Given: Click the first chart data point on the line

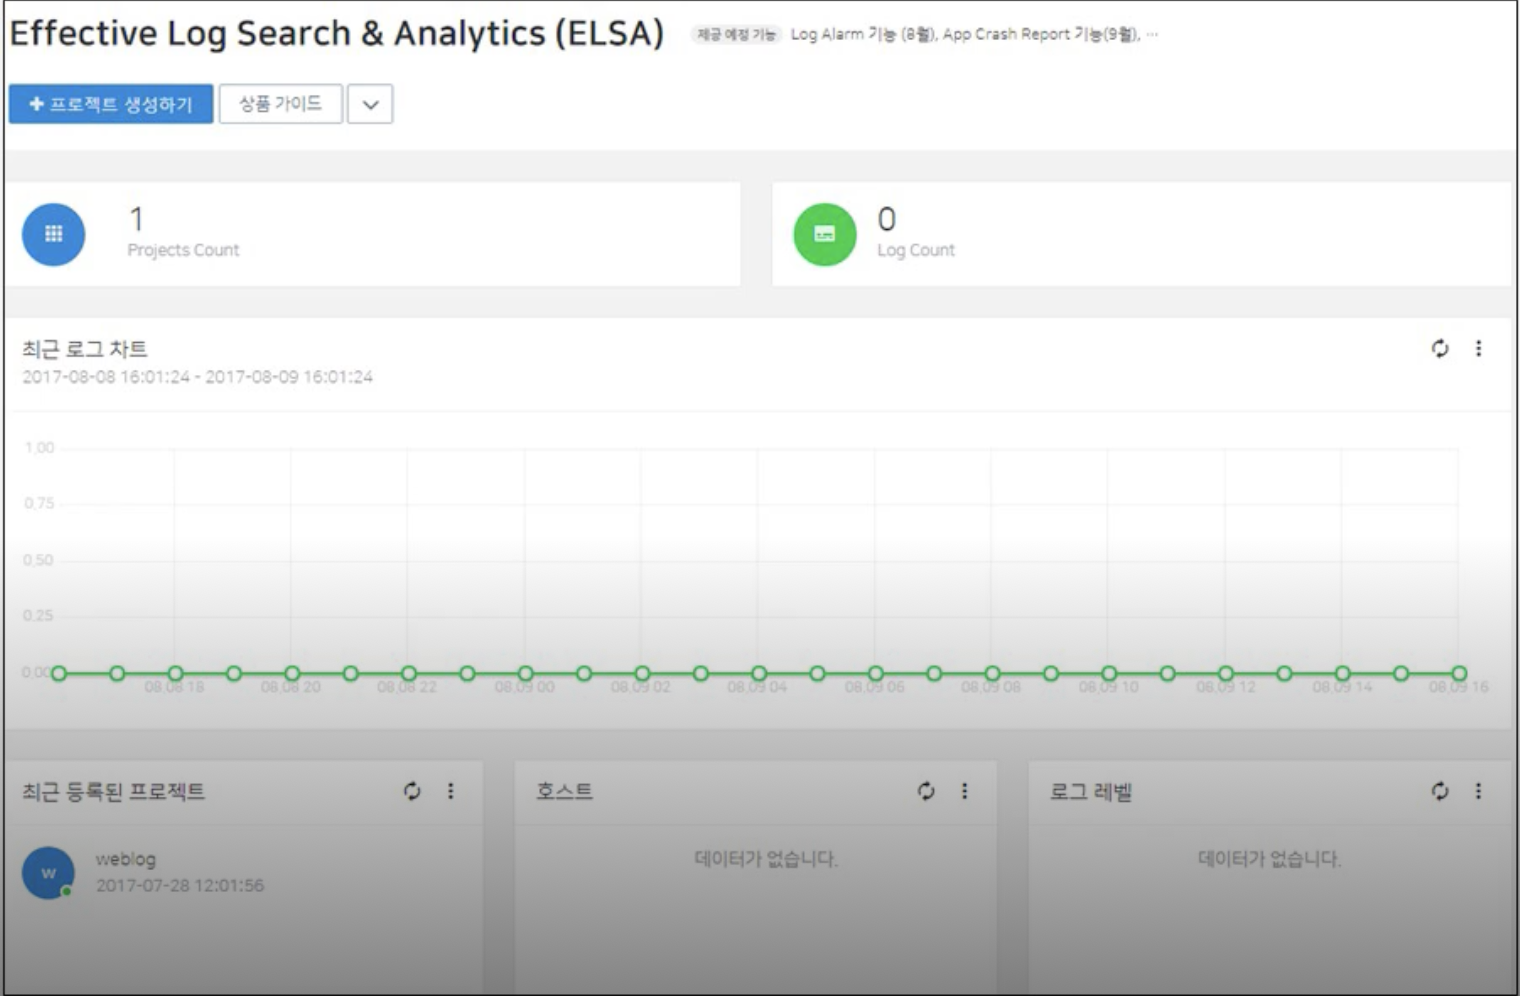Looking at the screenshot, I should click(x=59, y=673).
